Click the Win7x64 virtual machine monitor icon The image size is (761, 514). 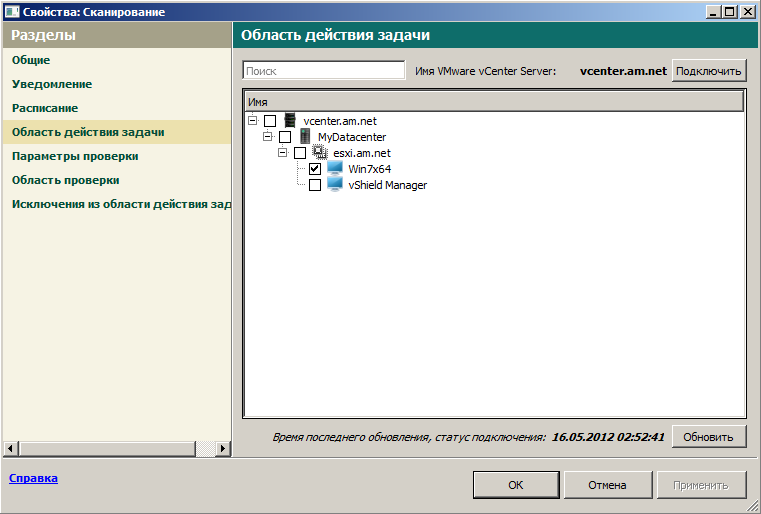click(335, 168)
